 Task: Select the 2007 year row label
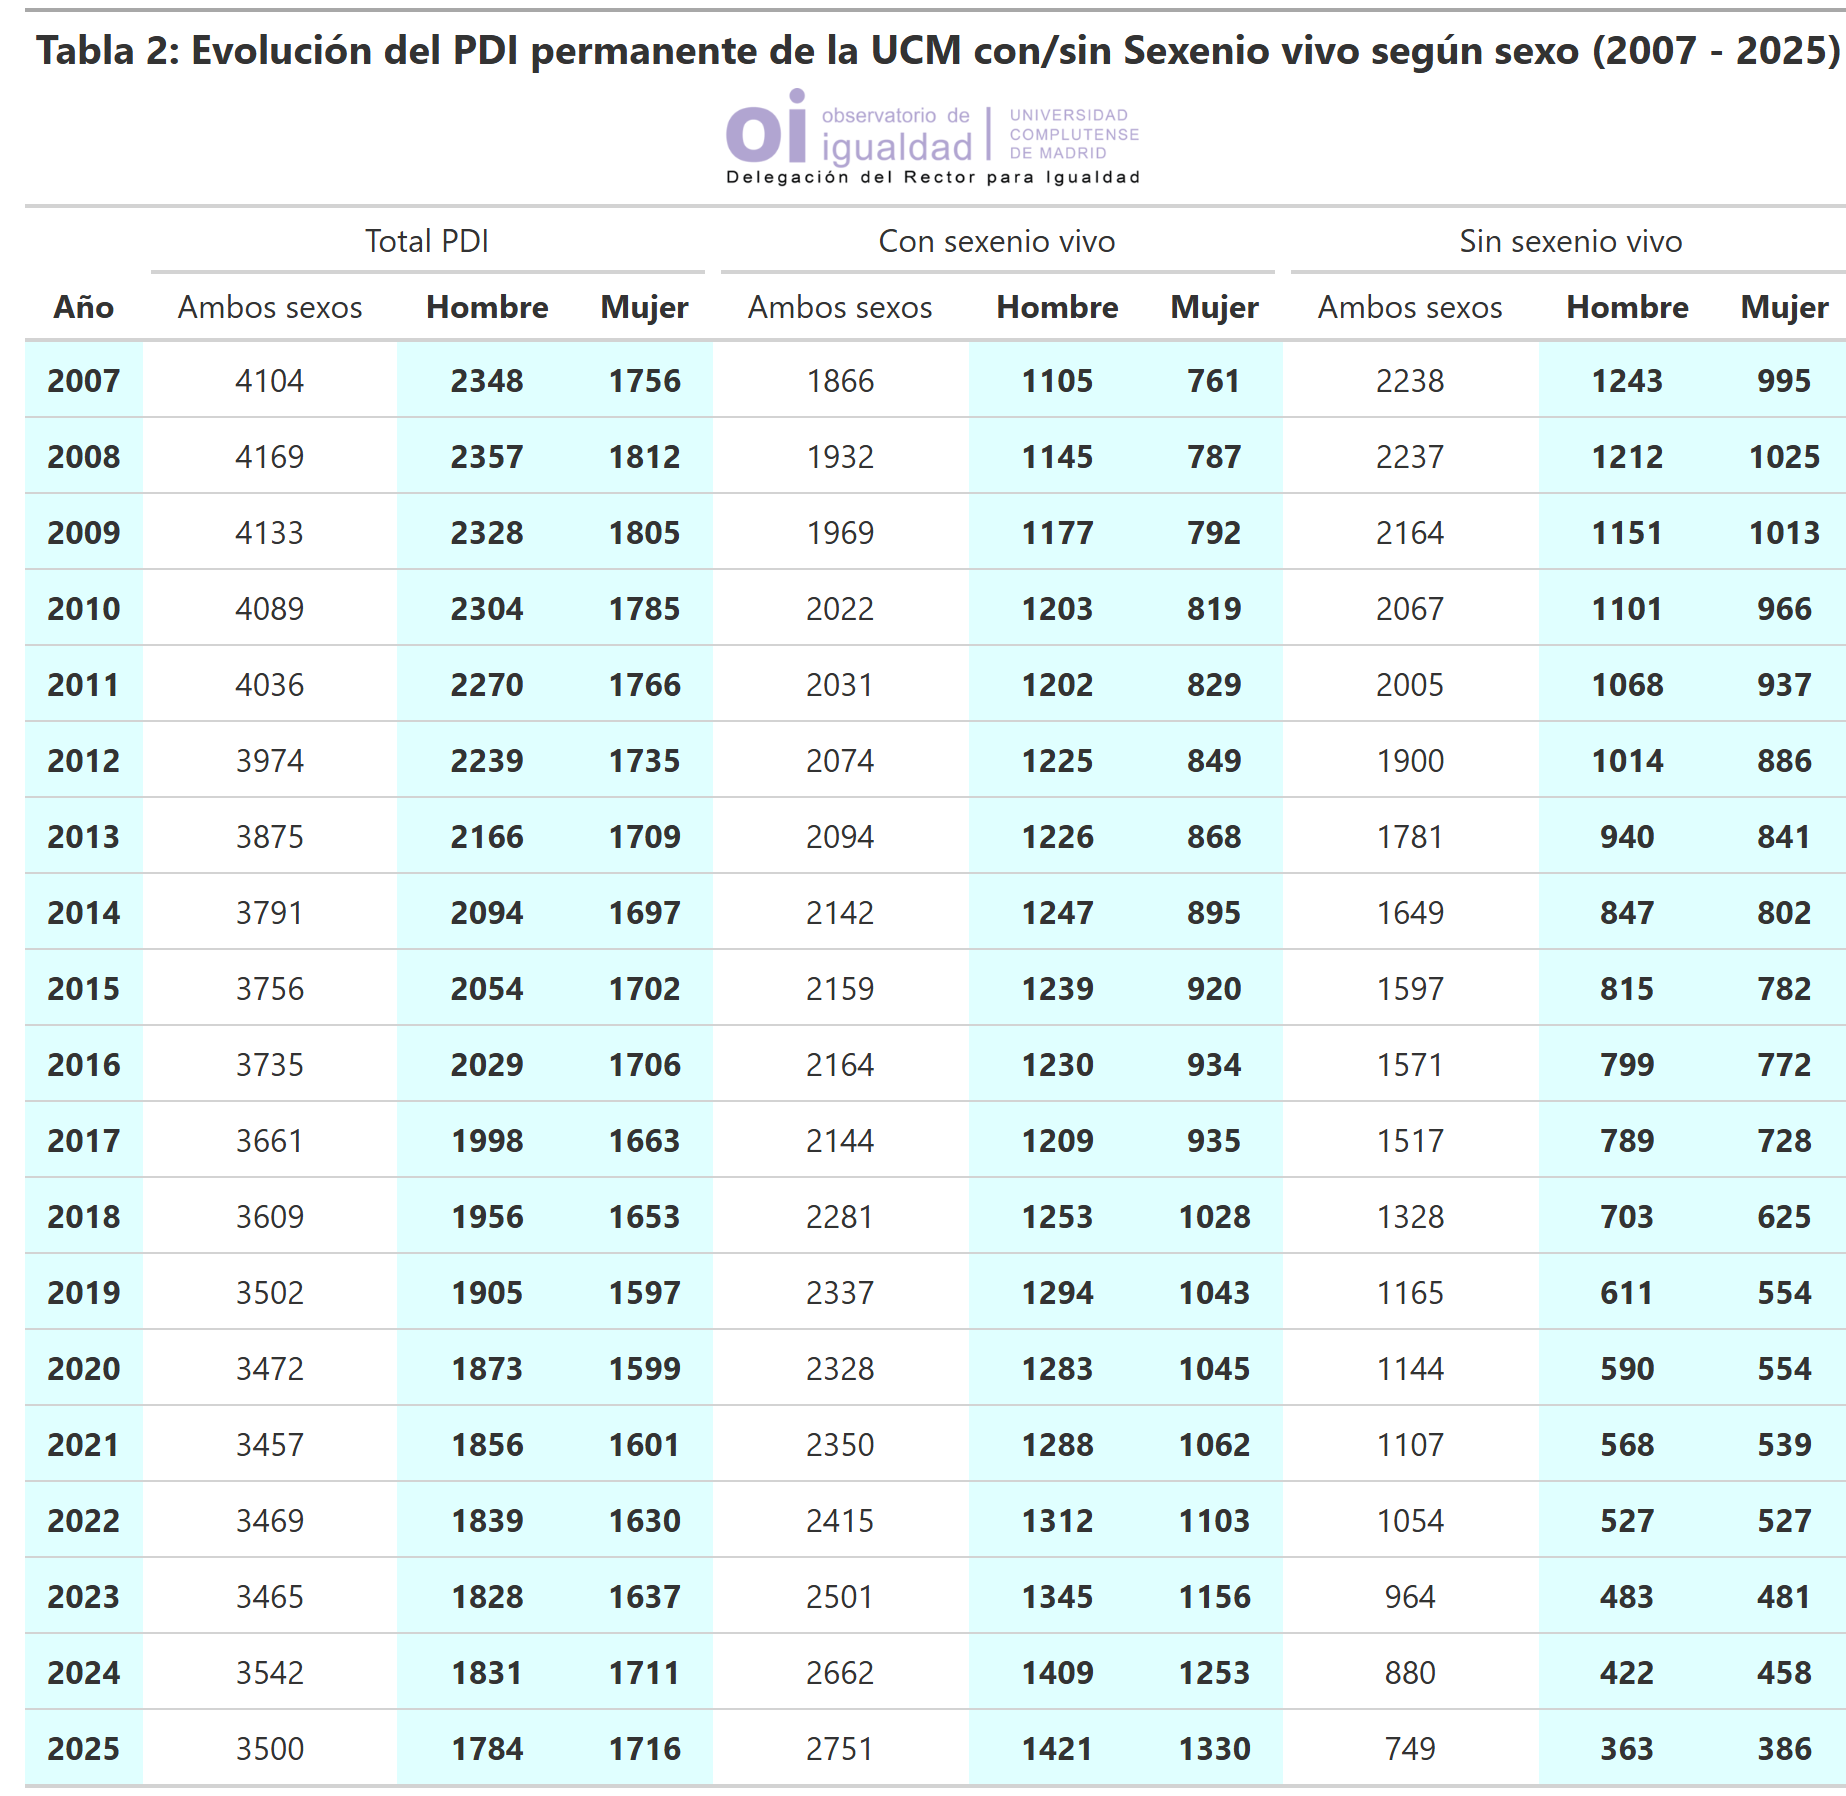click(x=83, y=381)
